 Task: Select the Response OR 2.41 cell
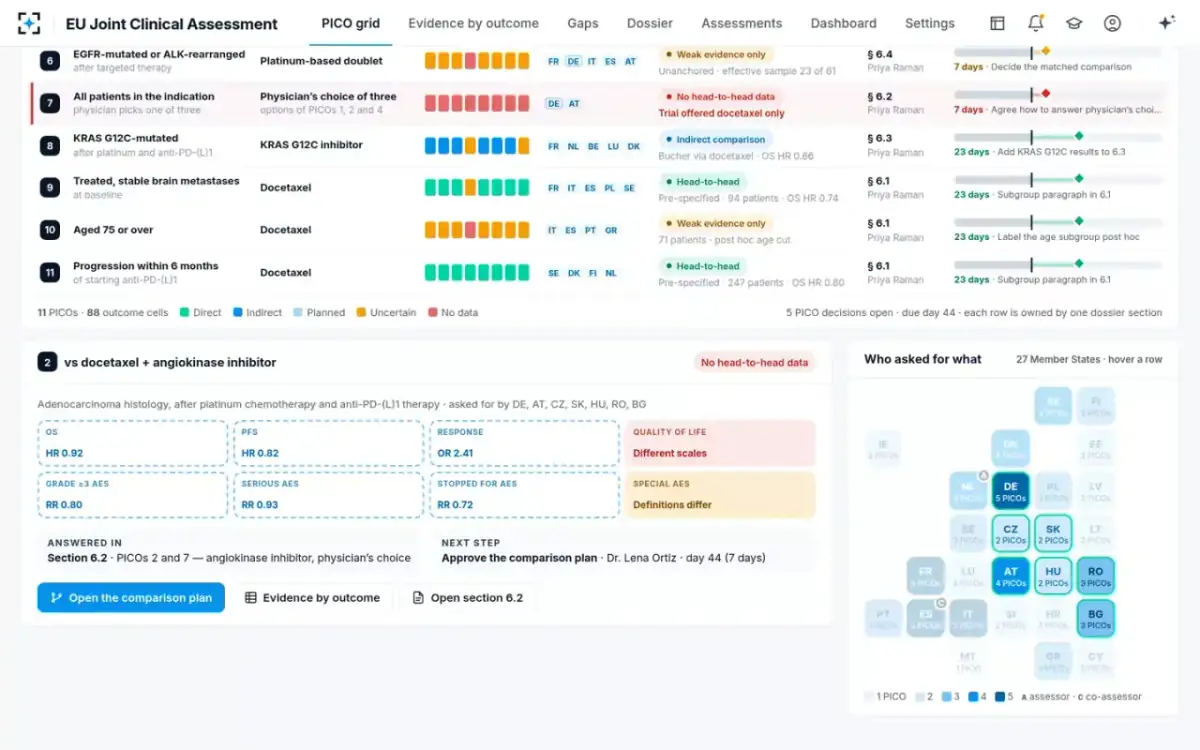[525, 443]
